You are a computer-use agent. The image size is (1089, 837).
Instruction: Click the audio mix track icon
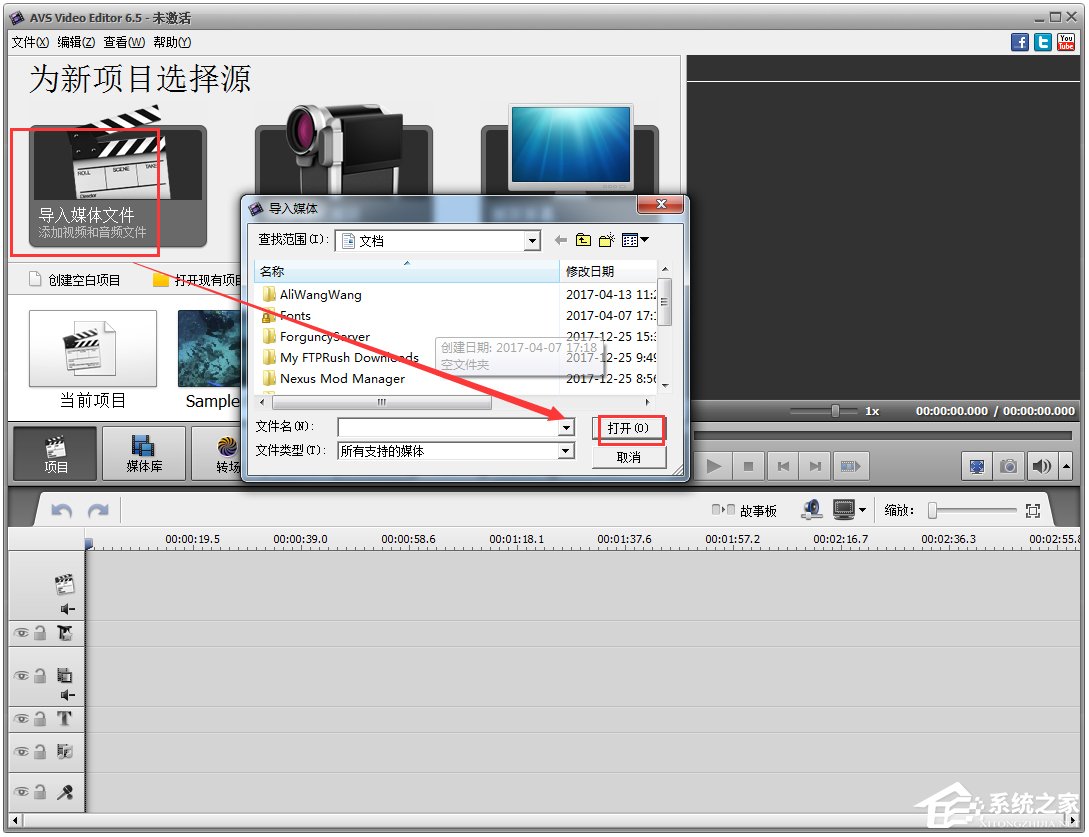(65, 752)
